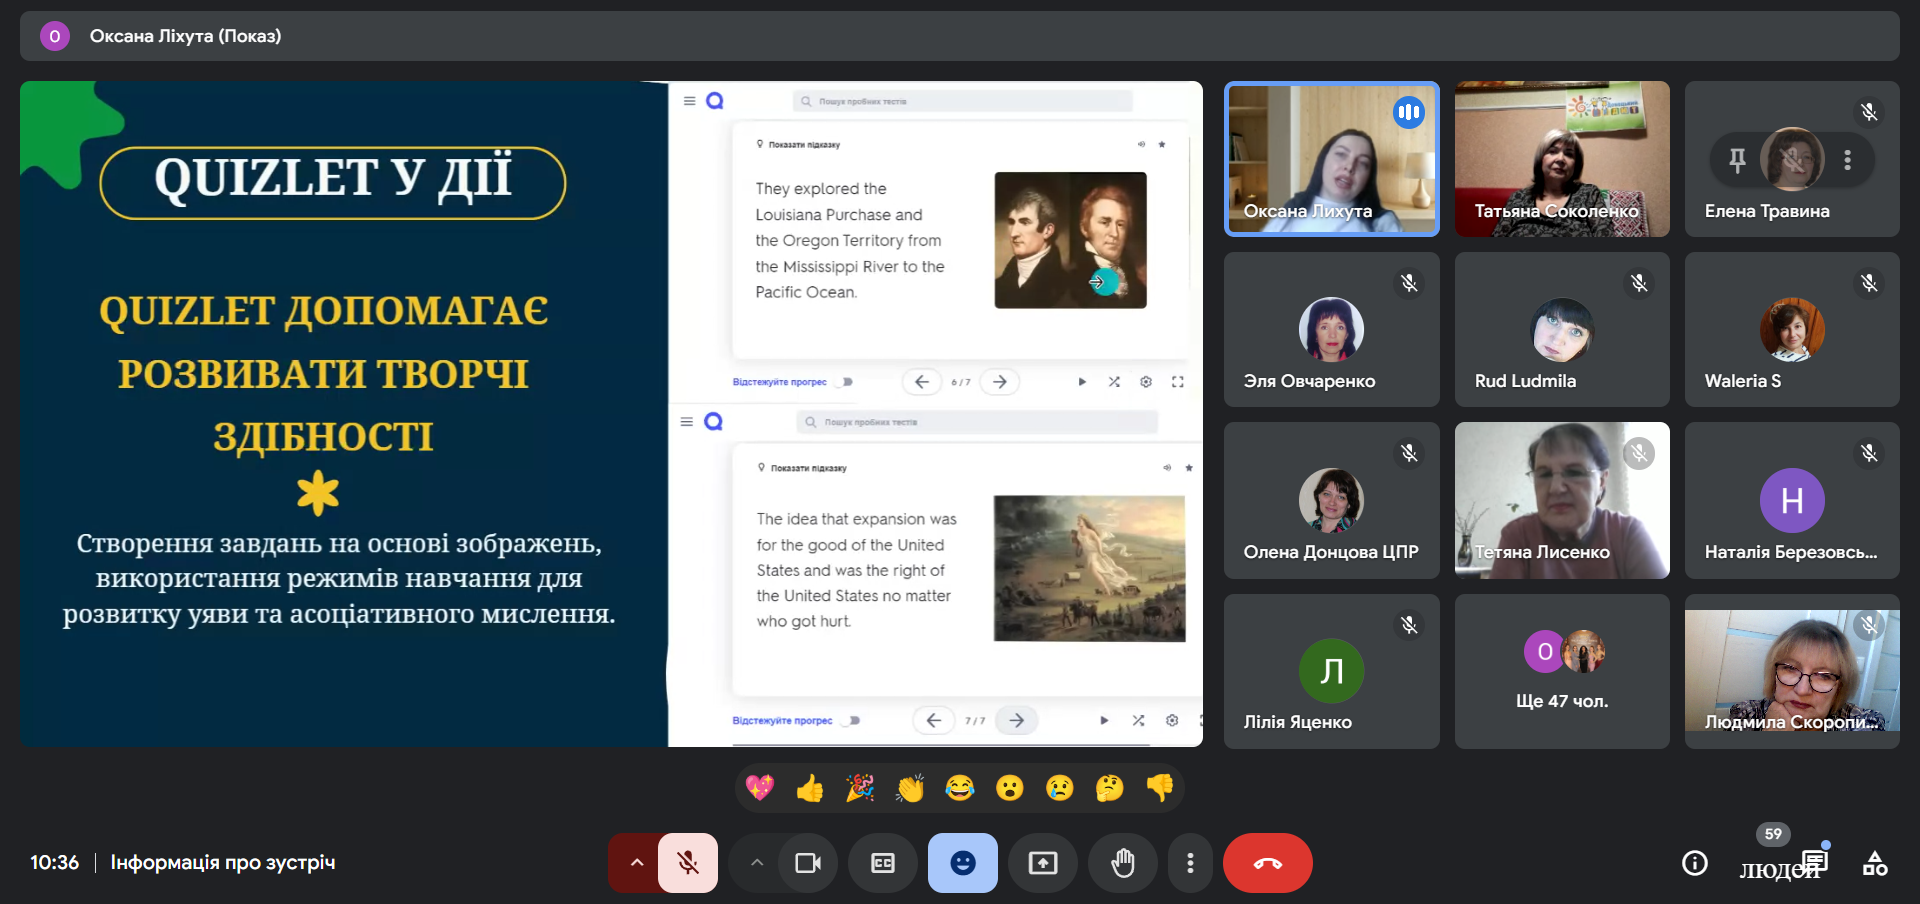Turn on closed captions
Viewport: 1920px width, 904px height.
click(x=883, y=863)
